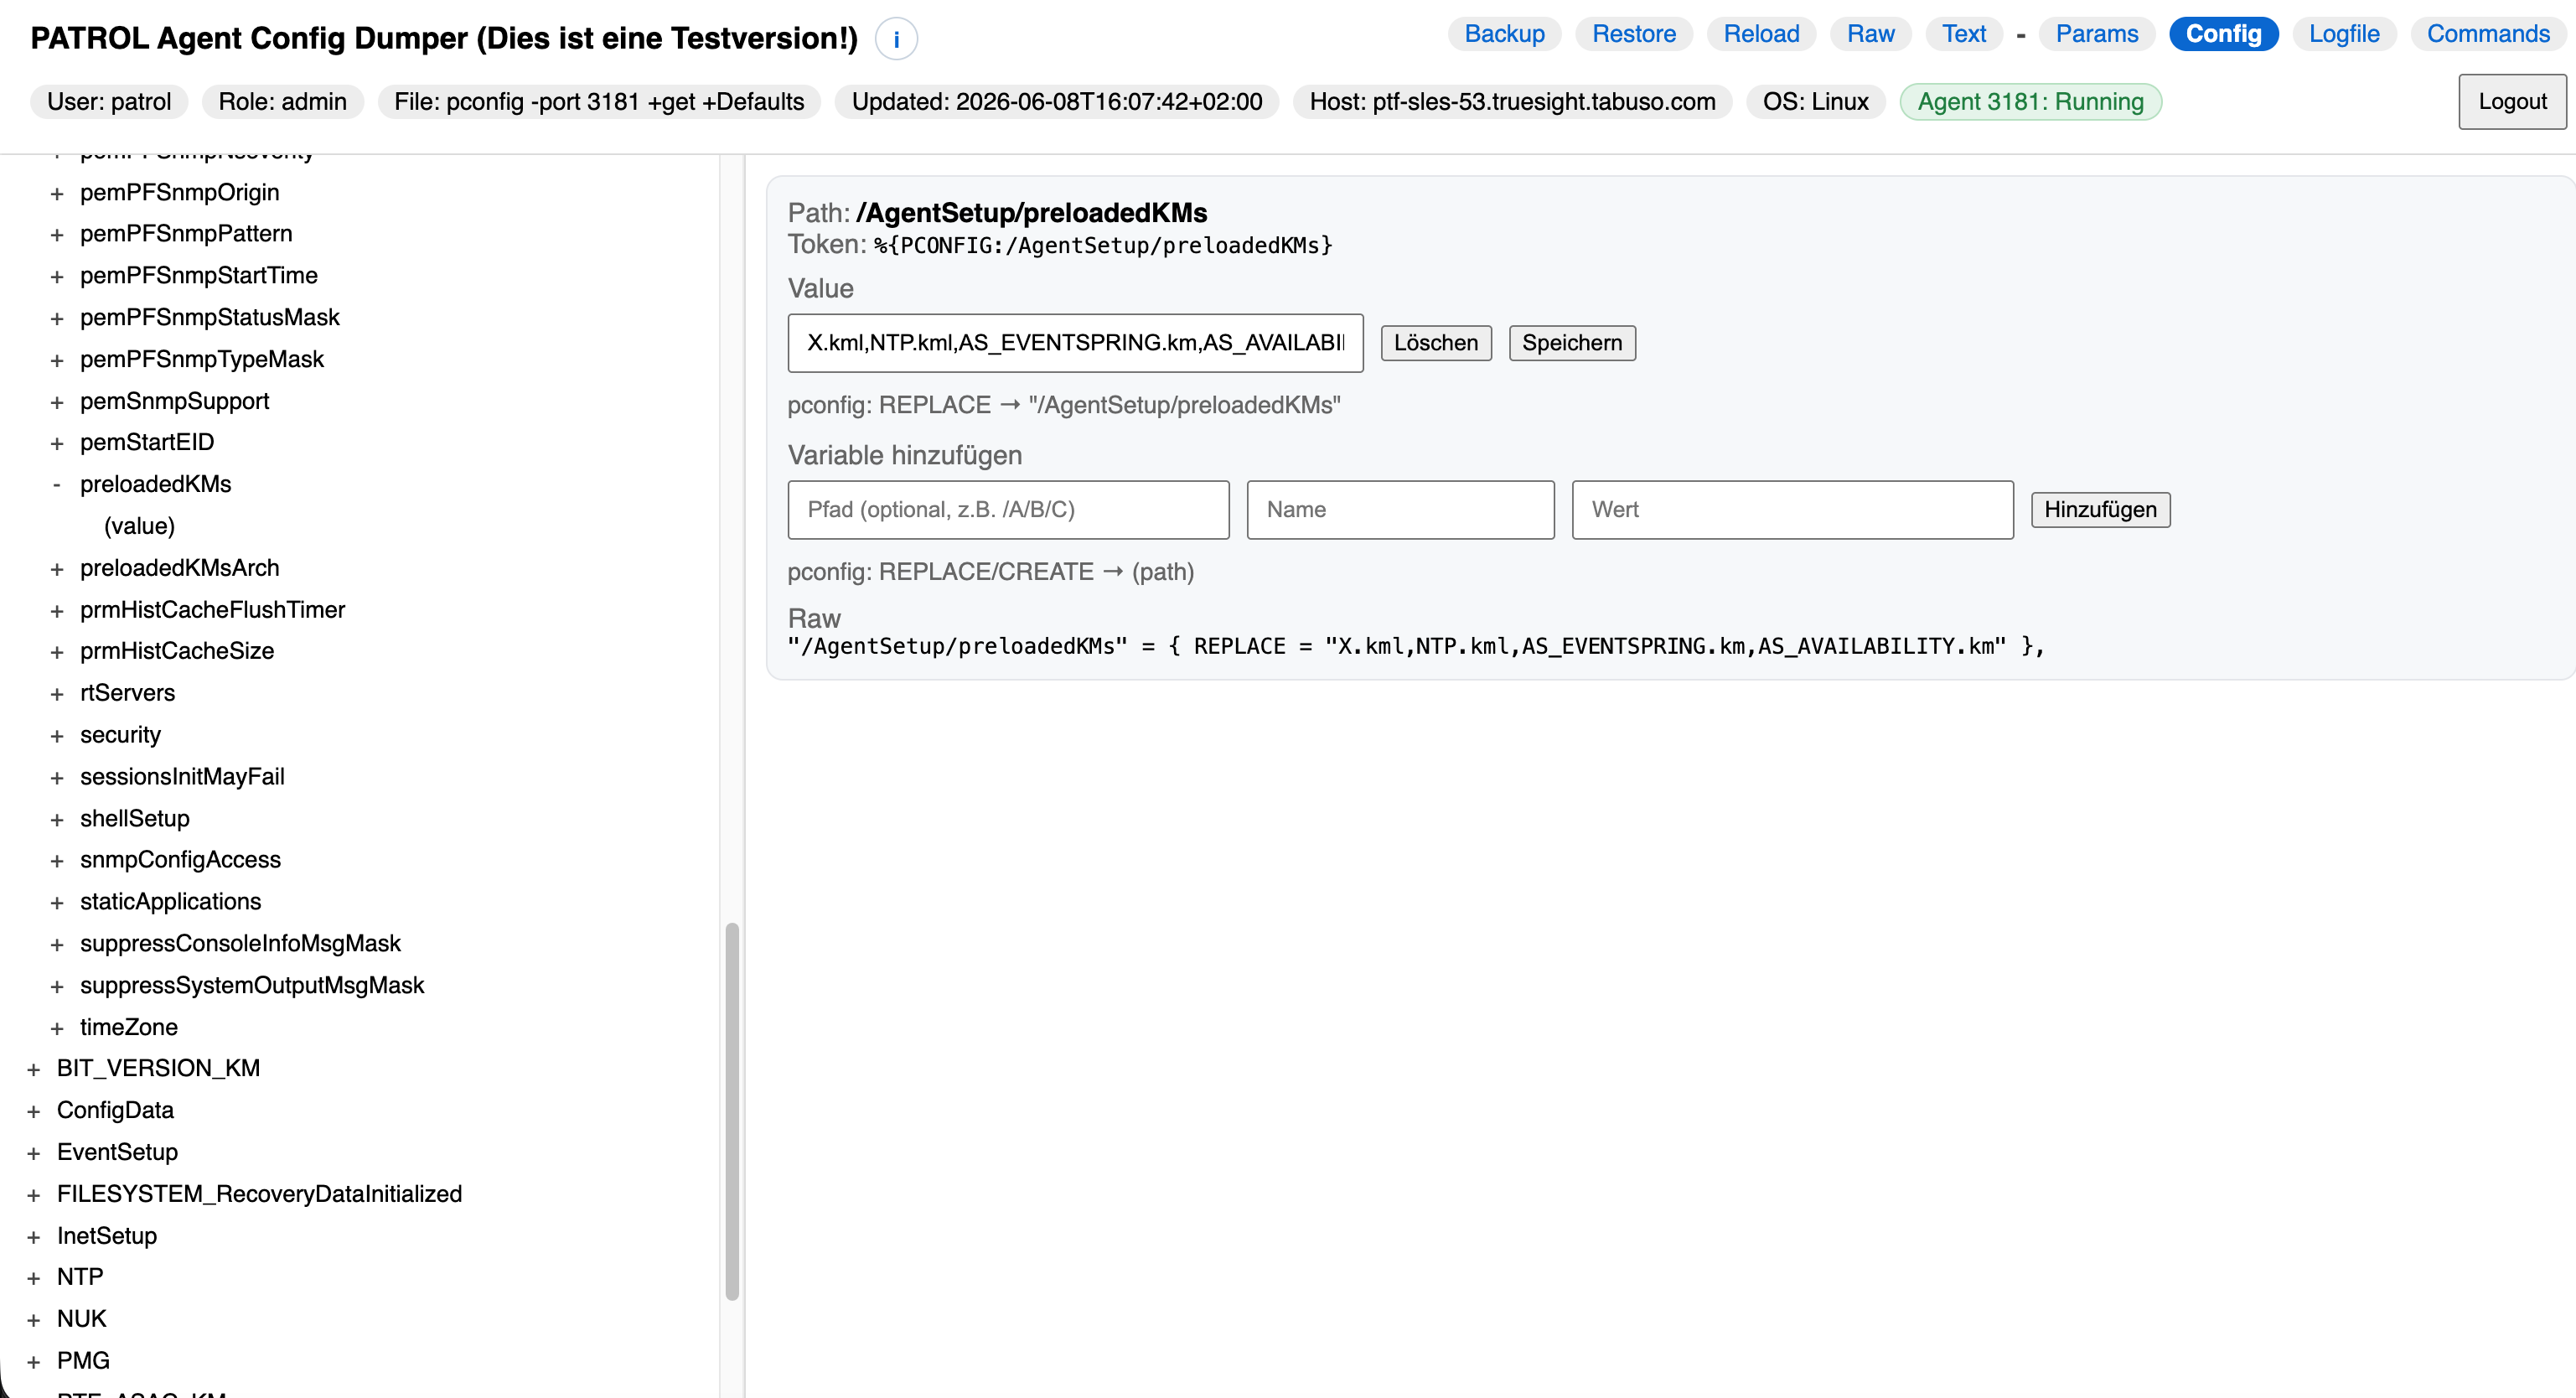
Task: Open the Logfile tab
Action: tap(2343, 34)
